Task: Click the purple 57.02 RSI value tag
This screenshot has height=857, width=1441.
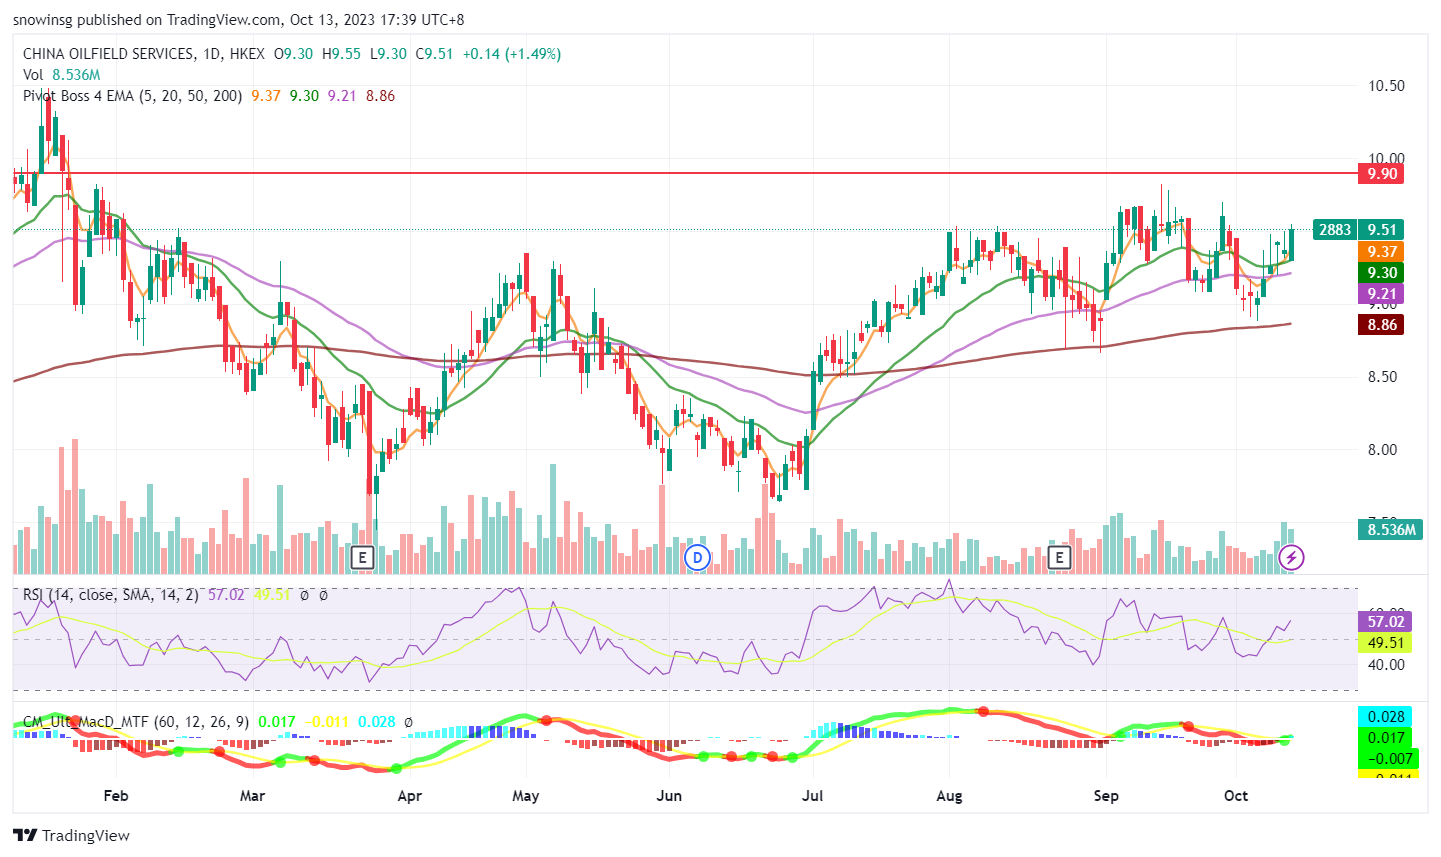Action: pos(1385,622)
